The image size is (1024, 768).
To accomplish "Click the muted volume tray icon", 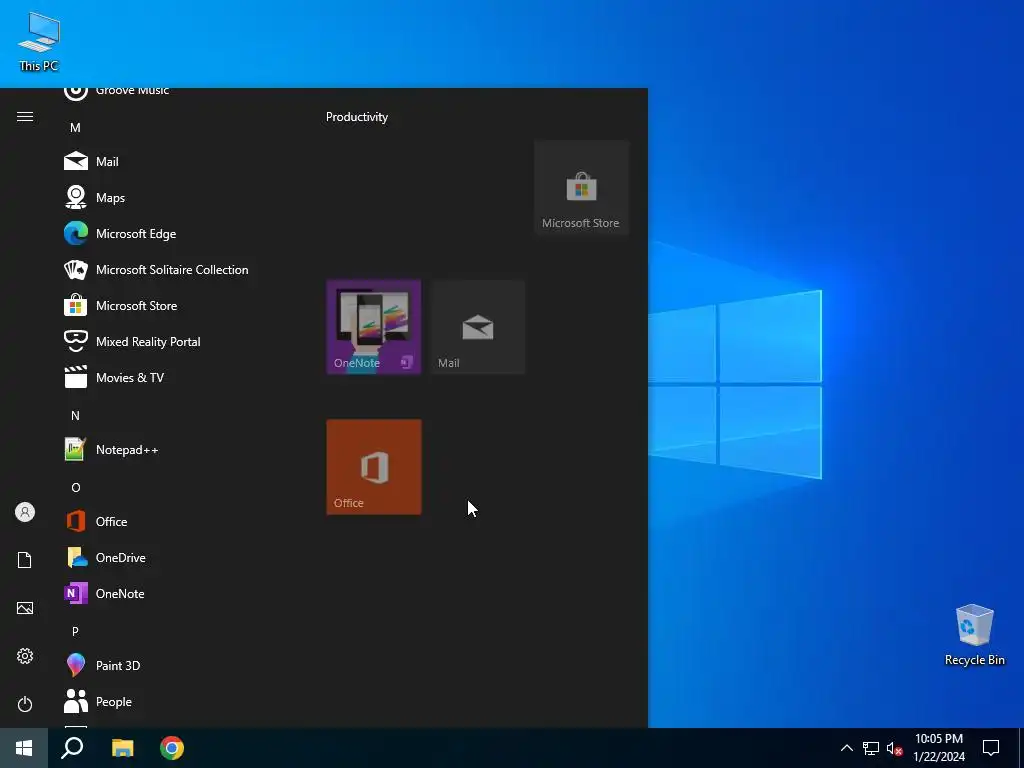I will pyautogui.click(x=894, y=748).
